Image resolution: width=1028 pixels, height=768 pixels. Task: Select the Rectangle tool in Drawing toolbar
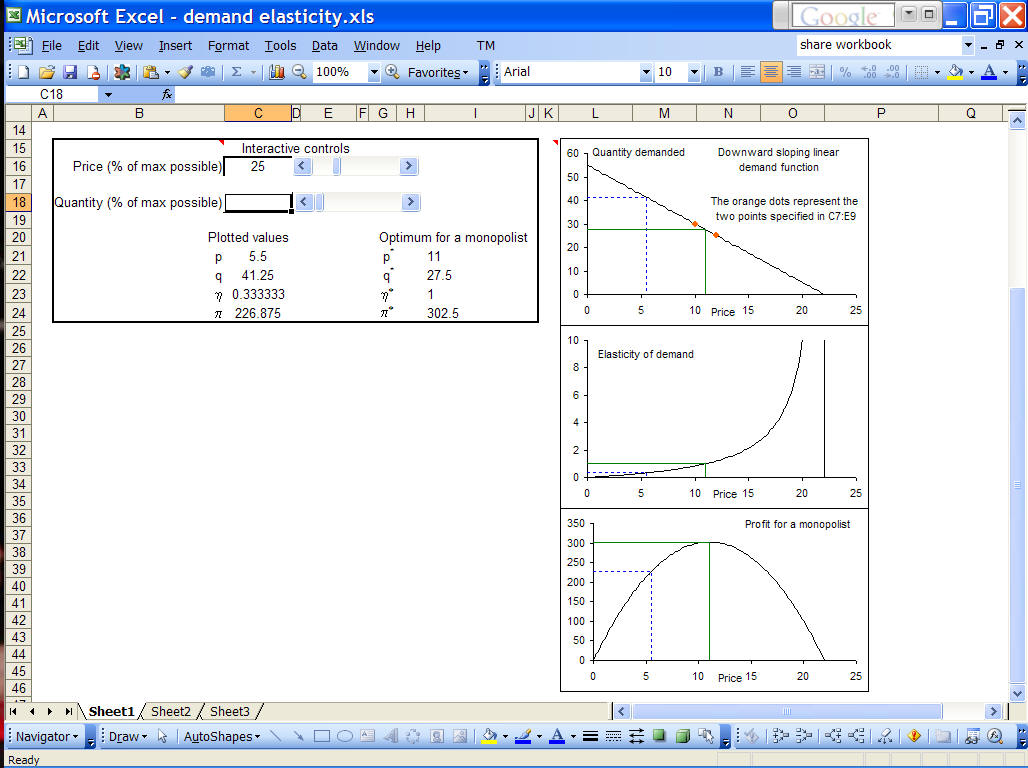coord(322,737)
